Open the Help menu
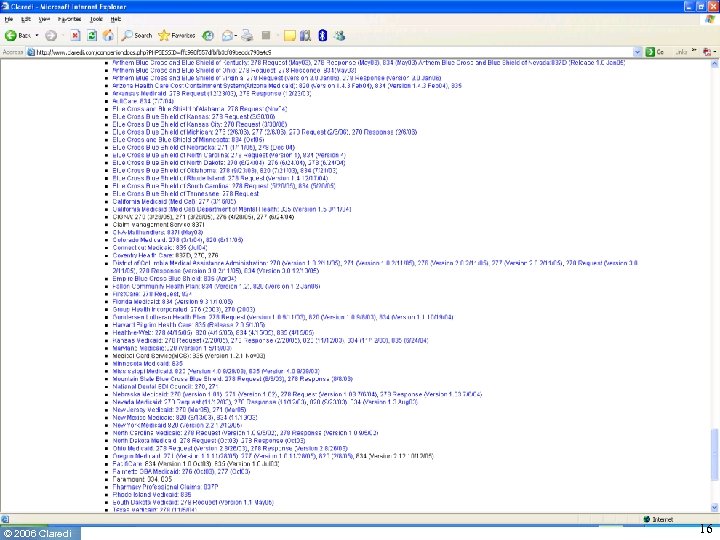 pyautogui.click(x=116, y=19)
